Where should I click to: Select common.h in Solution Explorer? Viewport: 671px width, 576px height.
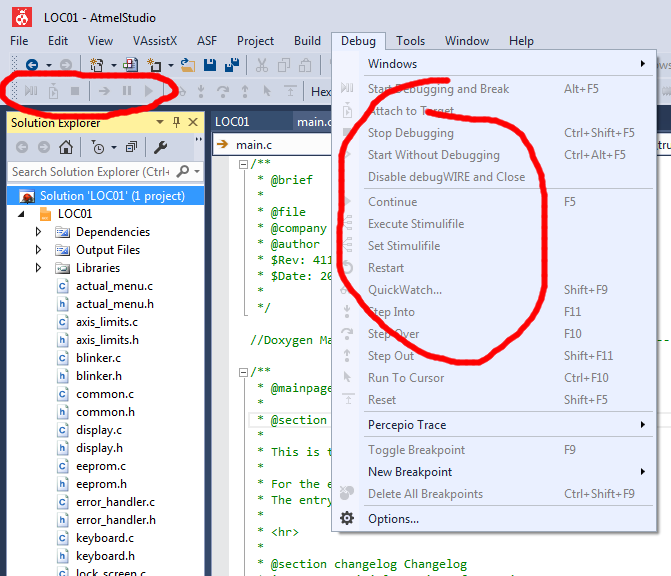(x=105, y=412)
